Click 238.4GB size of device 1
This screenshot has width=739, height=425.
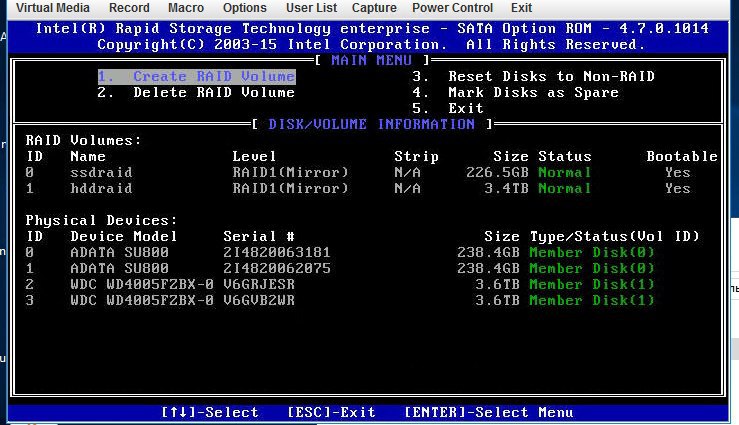pos(488,269)
